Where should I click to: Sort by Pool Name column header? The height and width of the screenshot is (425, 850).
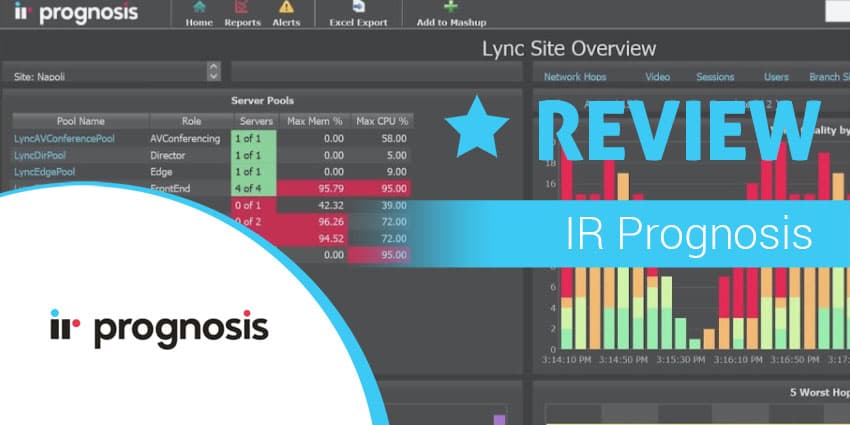(x=81, y=121)
